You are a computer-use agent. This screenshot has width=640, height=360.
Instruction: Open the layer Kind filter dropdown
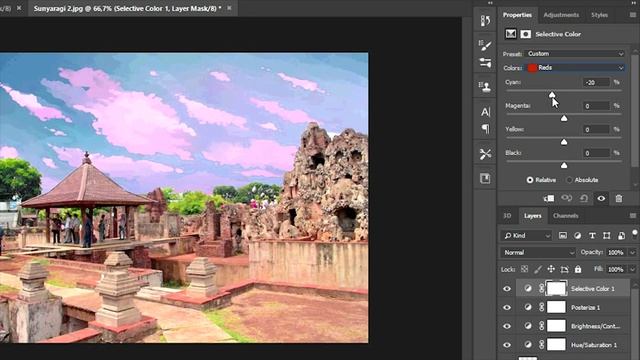[x=527, y=236]
